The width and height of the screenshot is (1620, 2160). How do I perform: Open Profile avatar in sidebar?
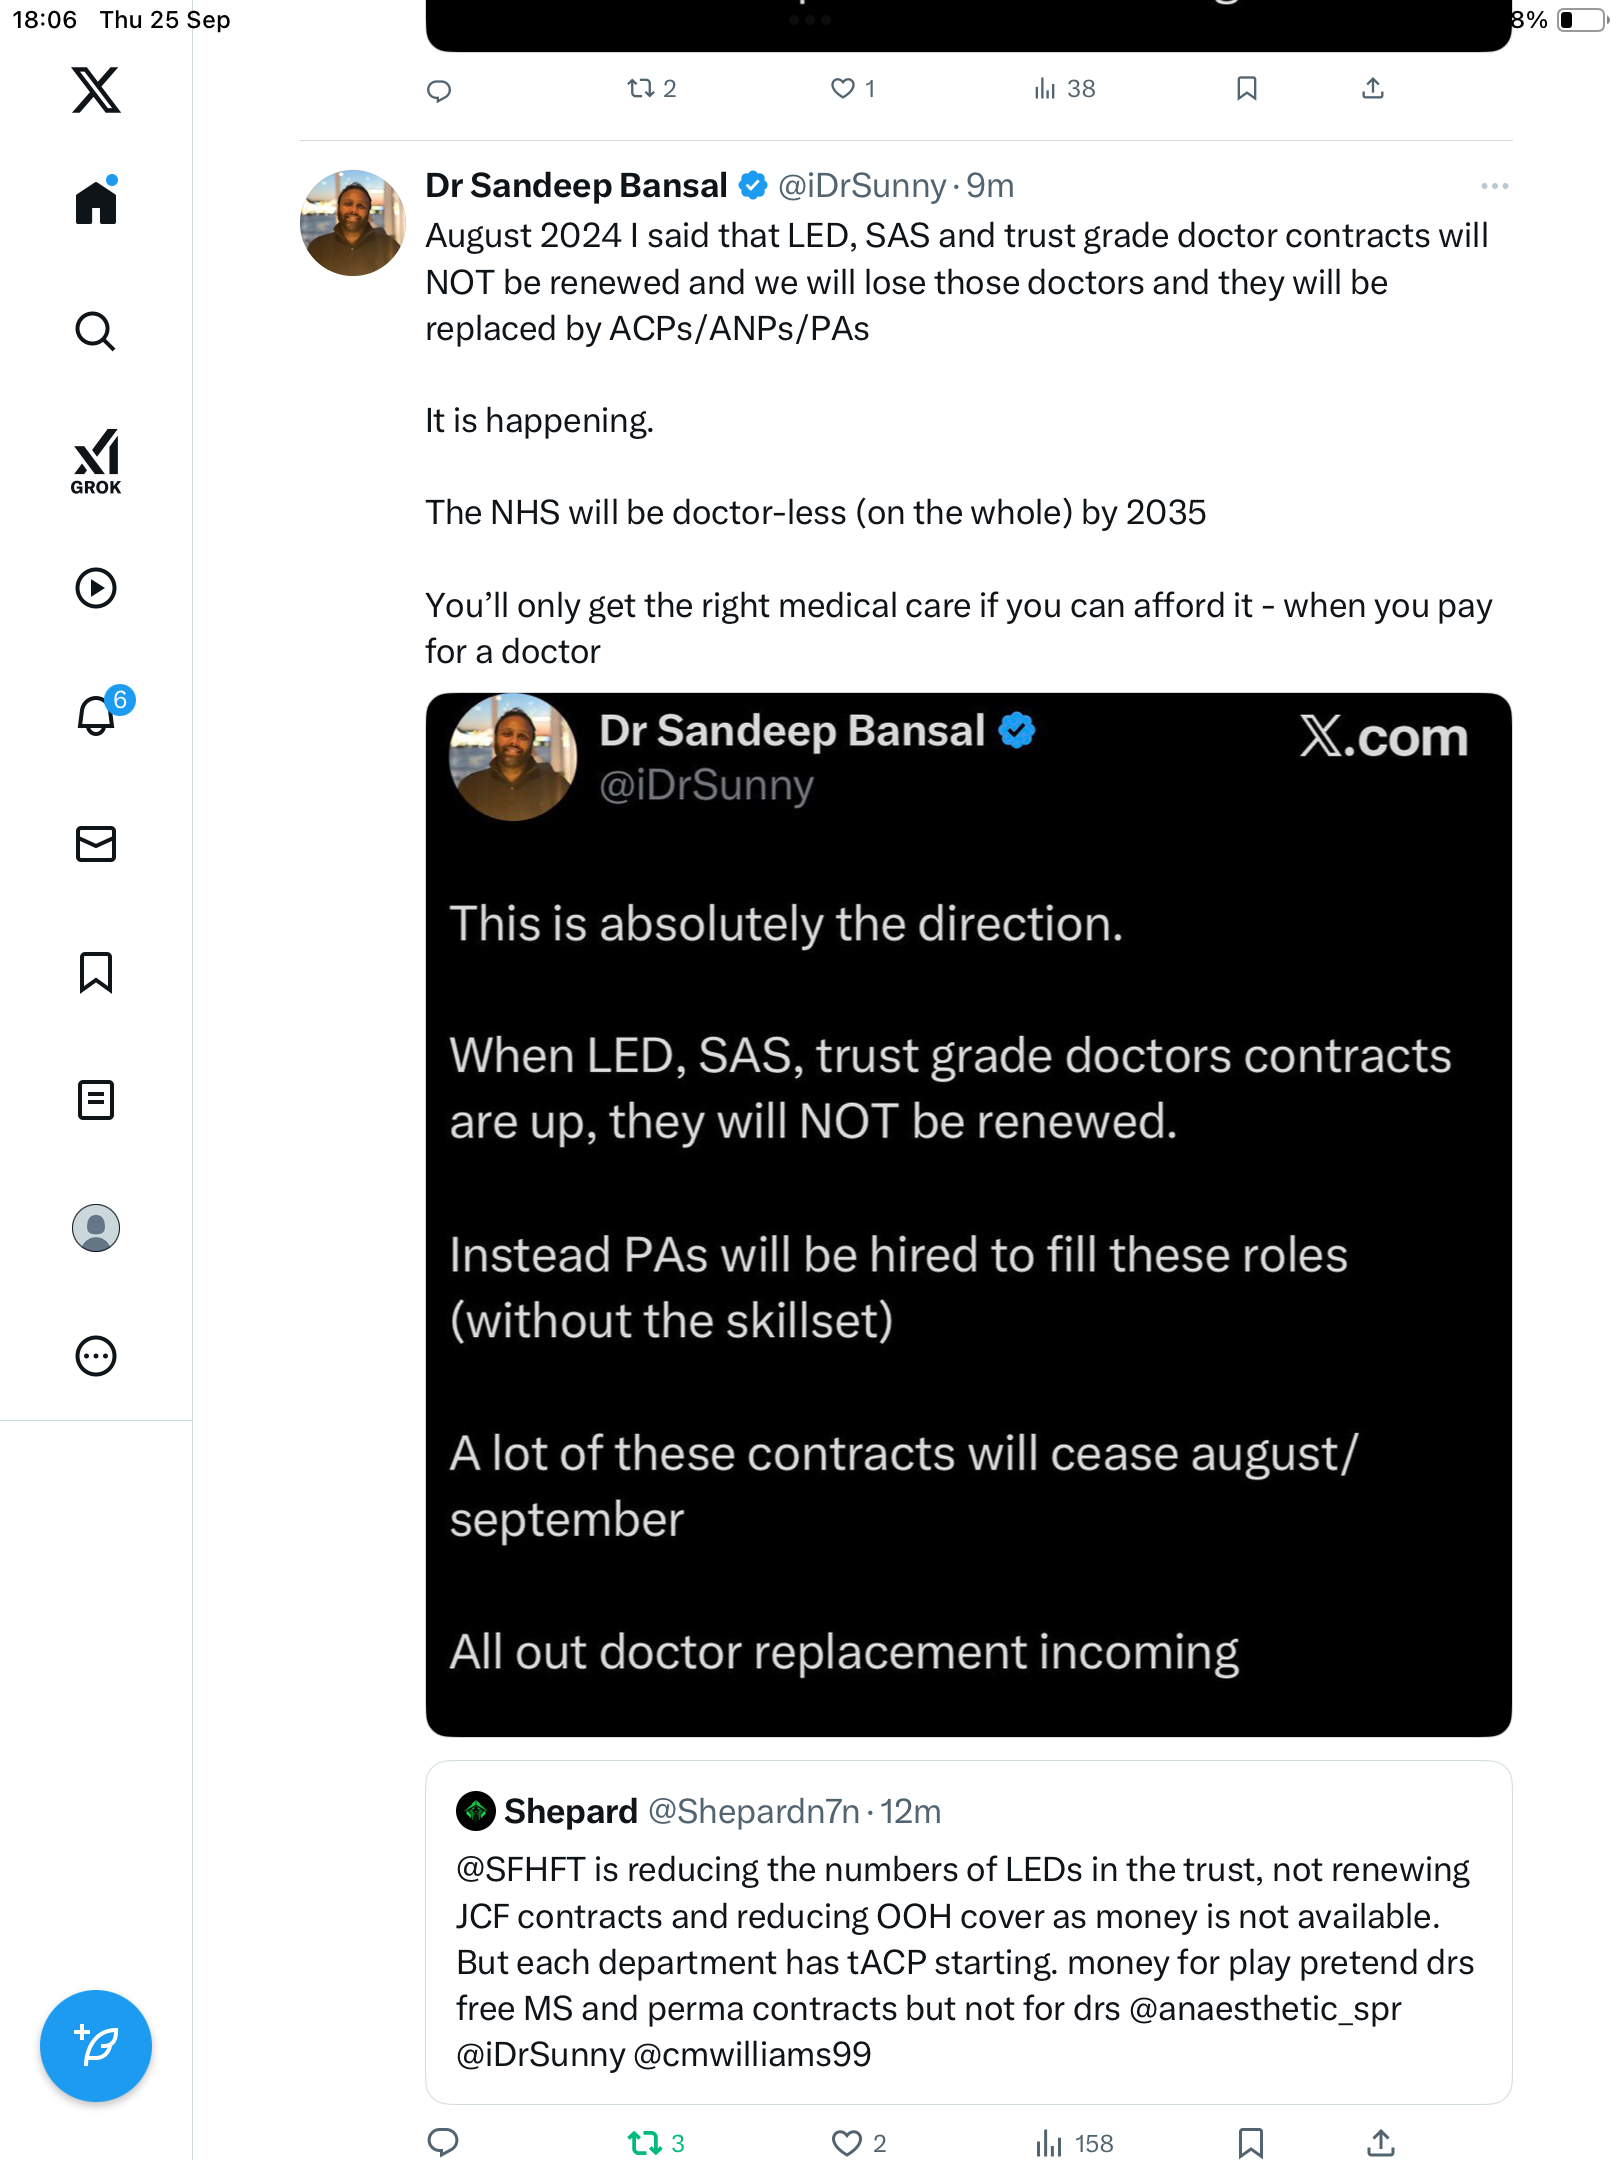coord(96,1228)
